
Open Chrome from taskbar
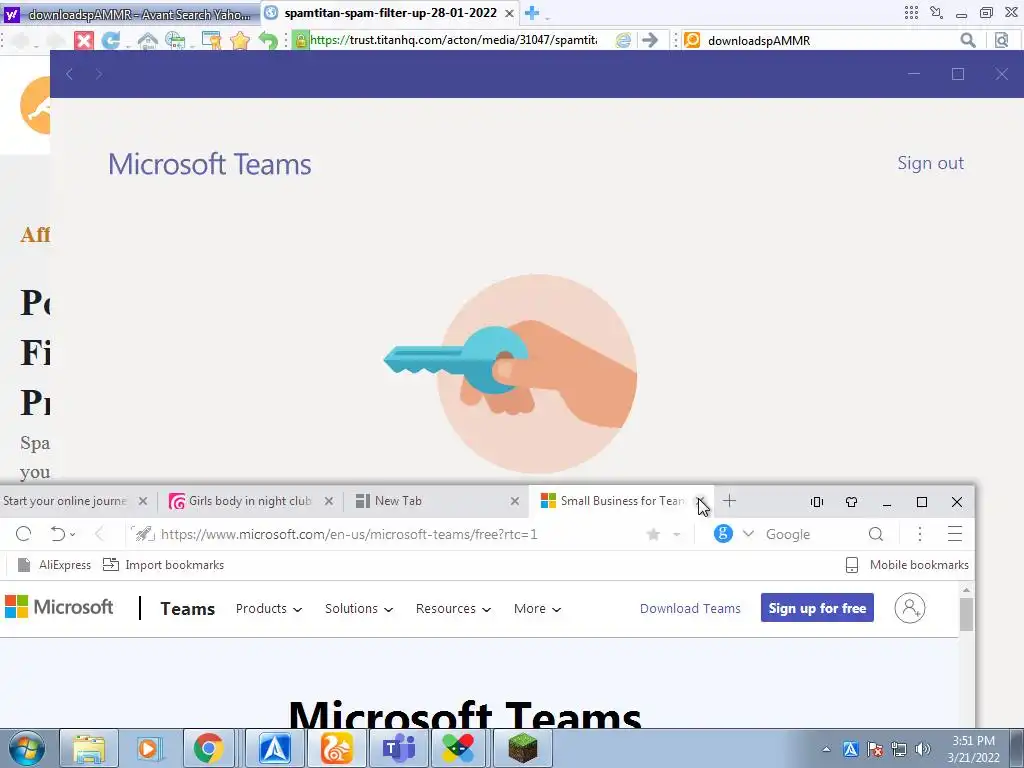point(208,748)
